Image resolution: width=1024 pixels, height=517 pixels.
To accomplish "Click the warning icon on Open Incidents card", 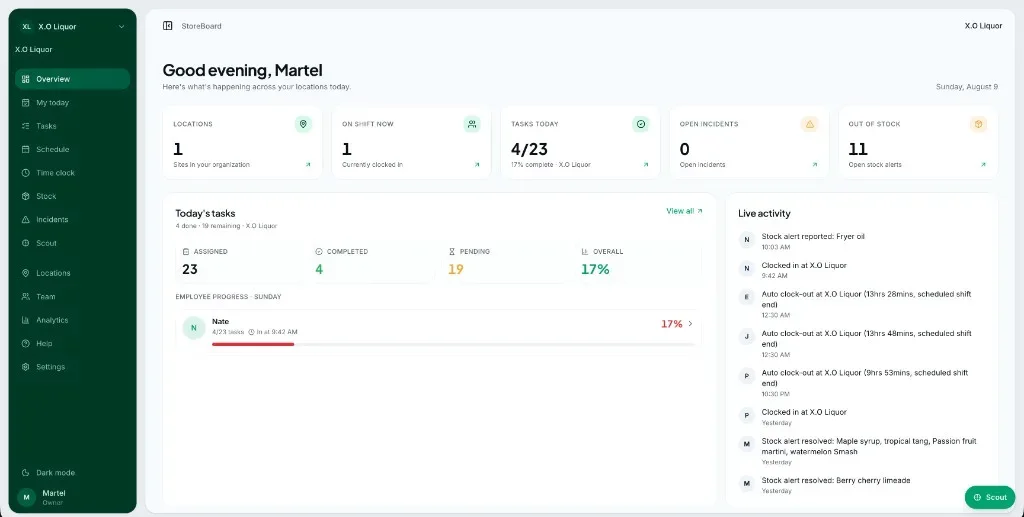I will pos(810,124).
